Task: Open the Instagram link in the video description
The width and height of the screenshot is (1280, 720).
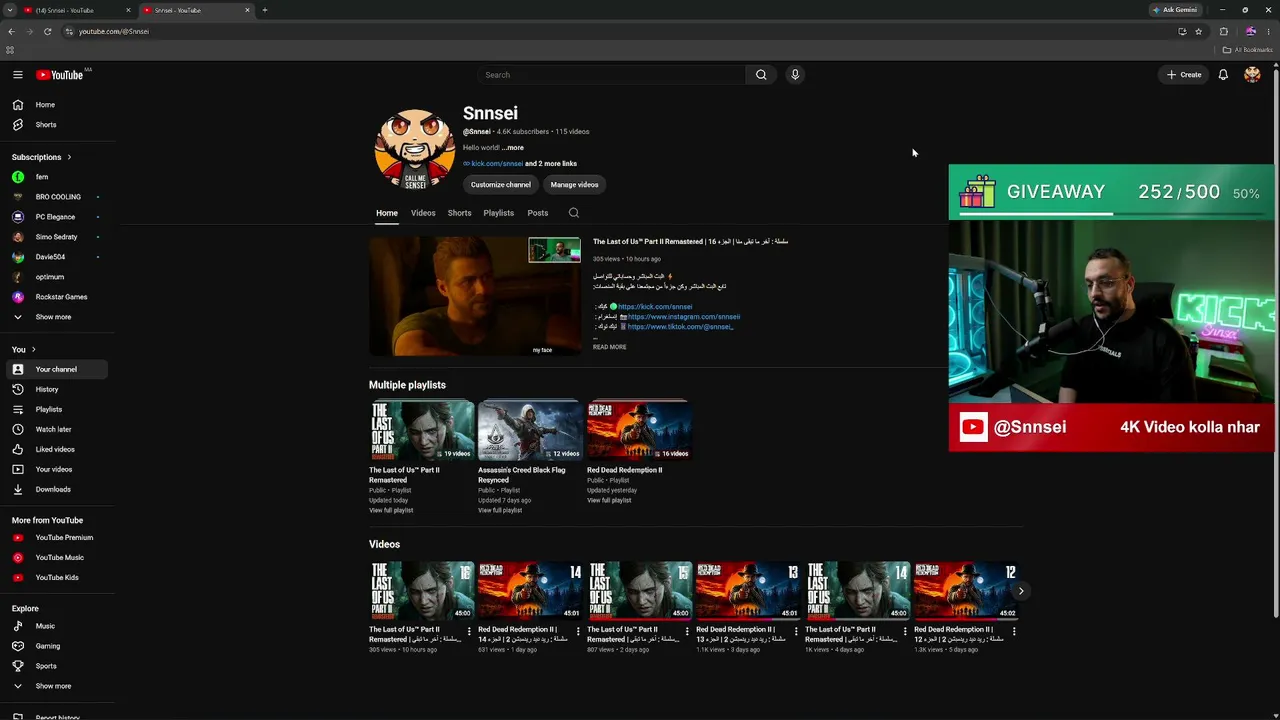Action: tap(684, 317)
